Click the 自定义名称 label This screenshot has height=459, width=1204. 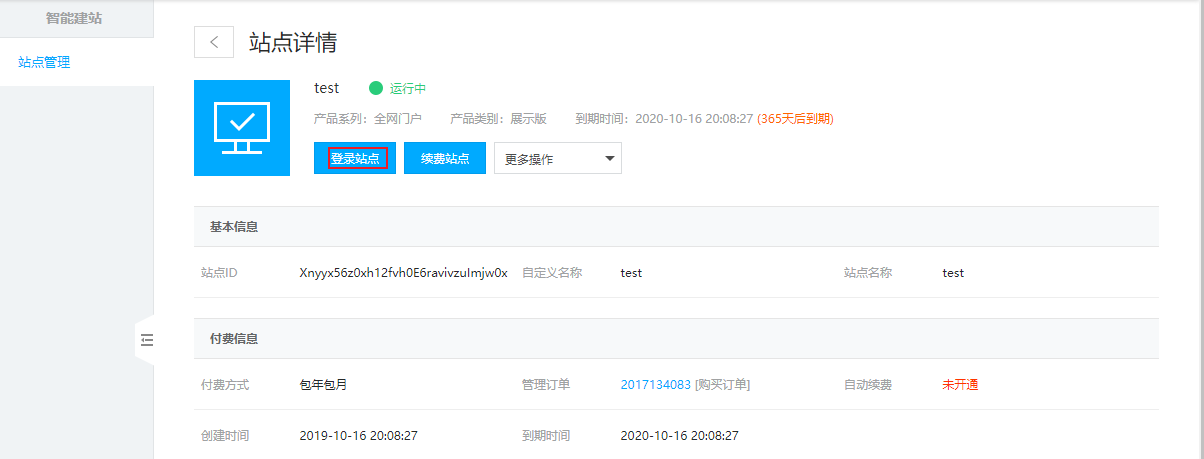click(x=551, y=272)
